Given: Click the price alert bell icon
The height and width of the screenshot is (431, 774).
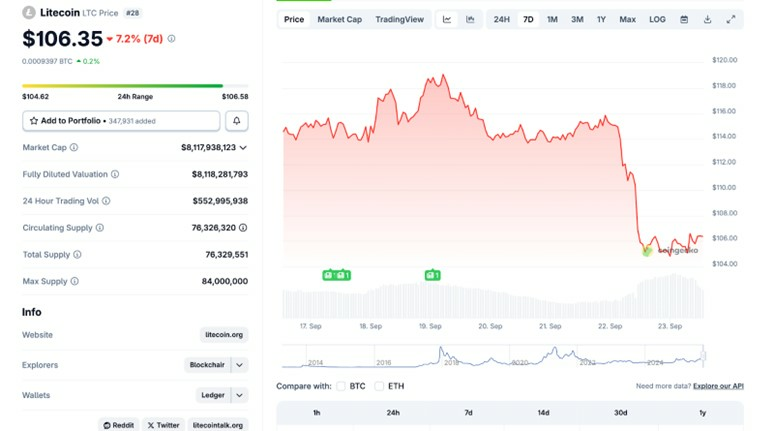Looking at the screenshot, I should [237, 121].
